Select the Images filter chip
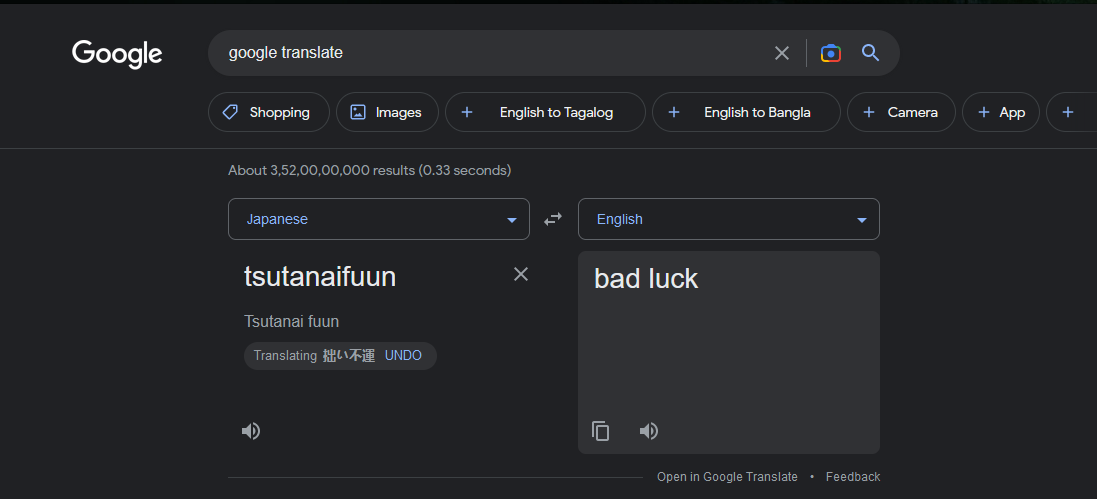The height and width of the screenshot is (499, 1097). pyautogui.click(x=387, y=112)
